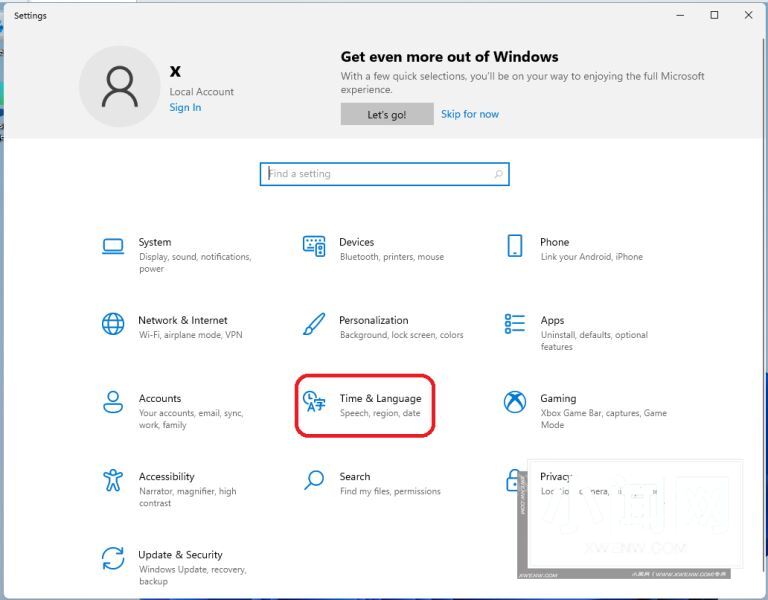Open the Phone icon
This screenshot has width=768, height=600.
pos(515,245)
